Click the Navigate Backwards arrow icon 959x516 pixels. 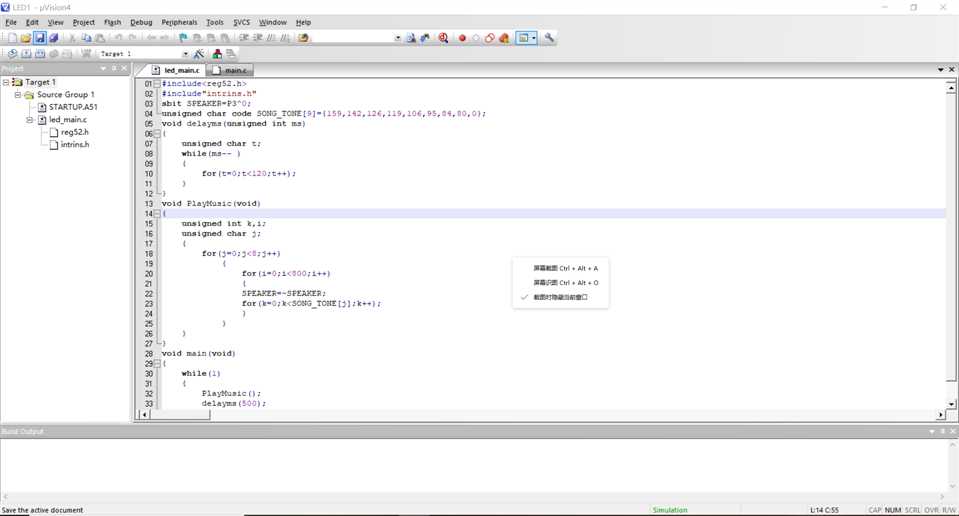click(x=151, y=38)
